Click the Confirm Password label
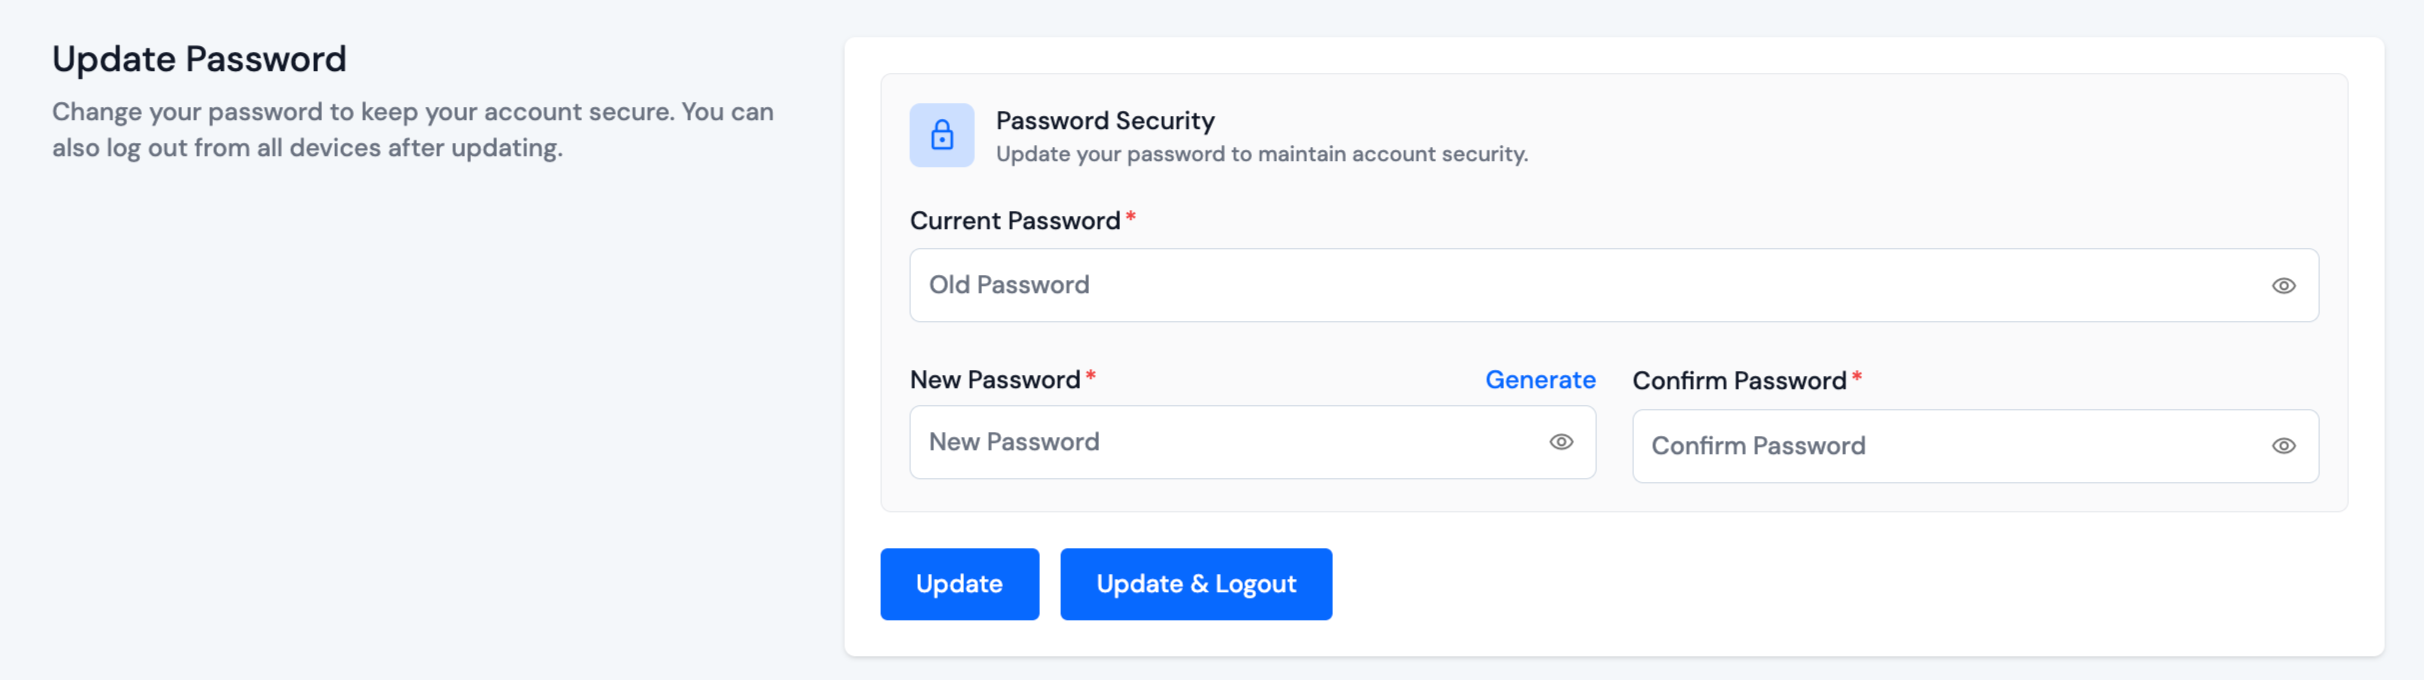 pos(1741,380)
